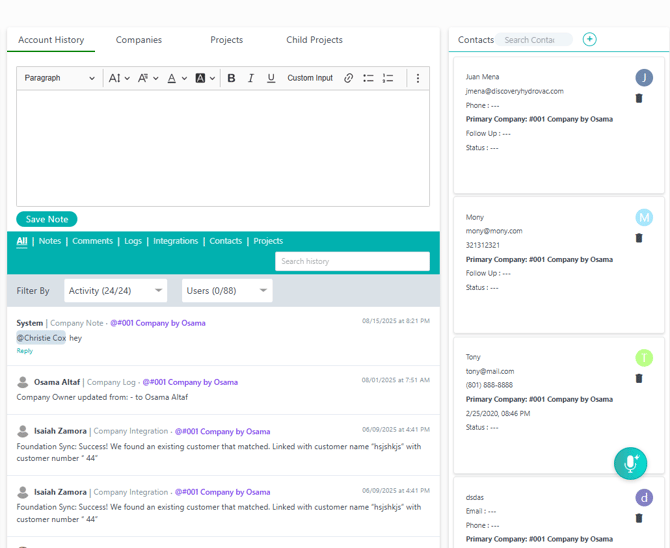This screenshot has height=548, width=670.
Task: Click Tony's T avatar
Action: point(644,358)
